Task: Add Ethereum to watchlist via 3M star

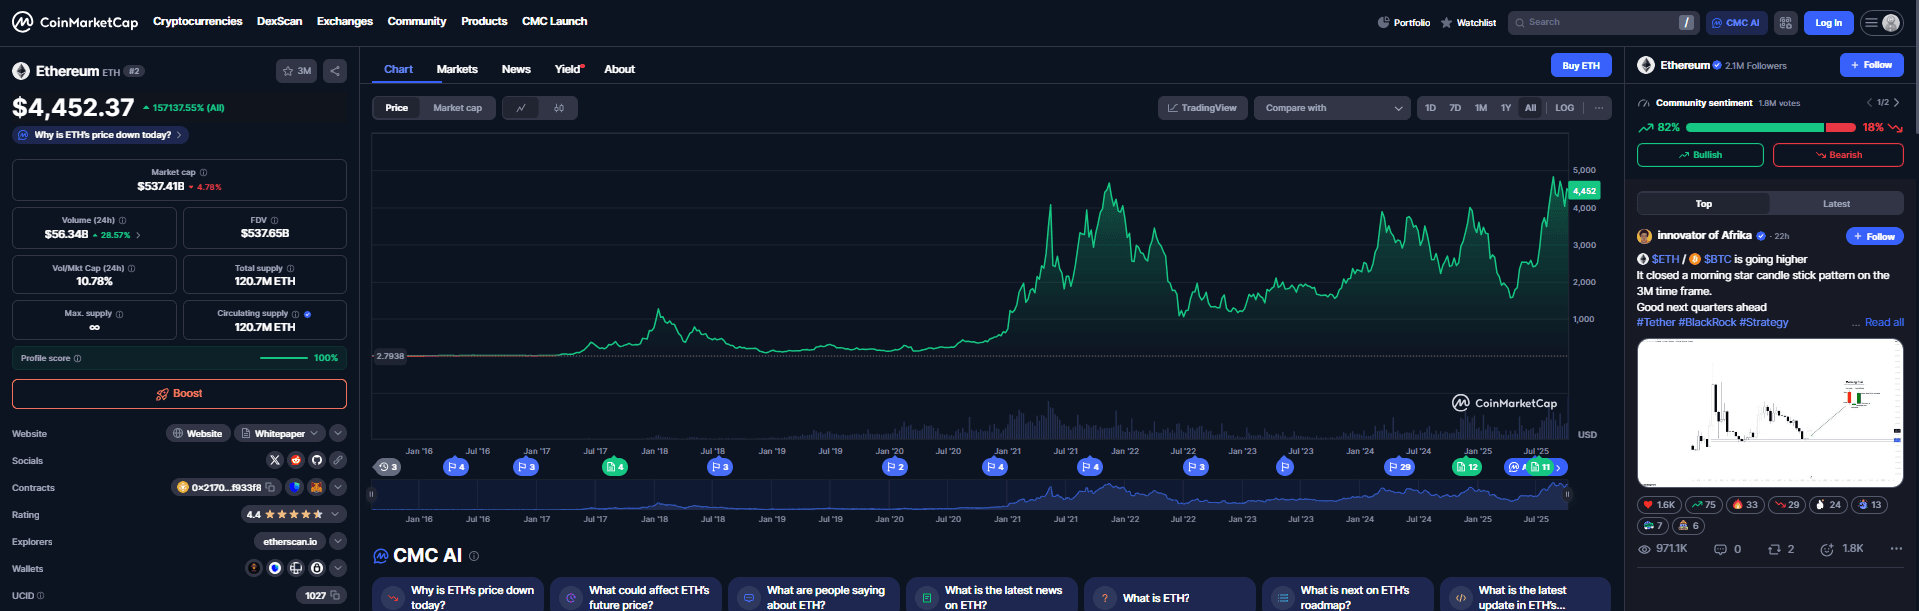Action: [297, 71]
